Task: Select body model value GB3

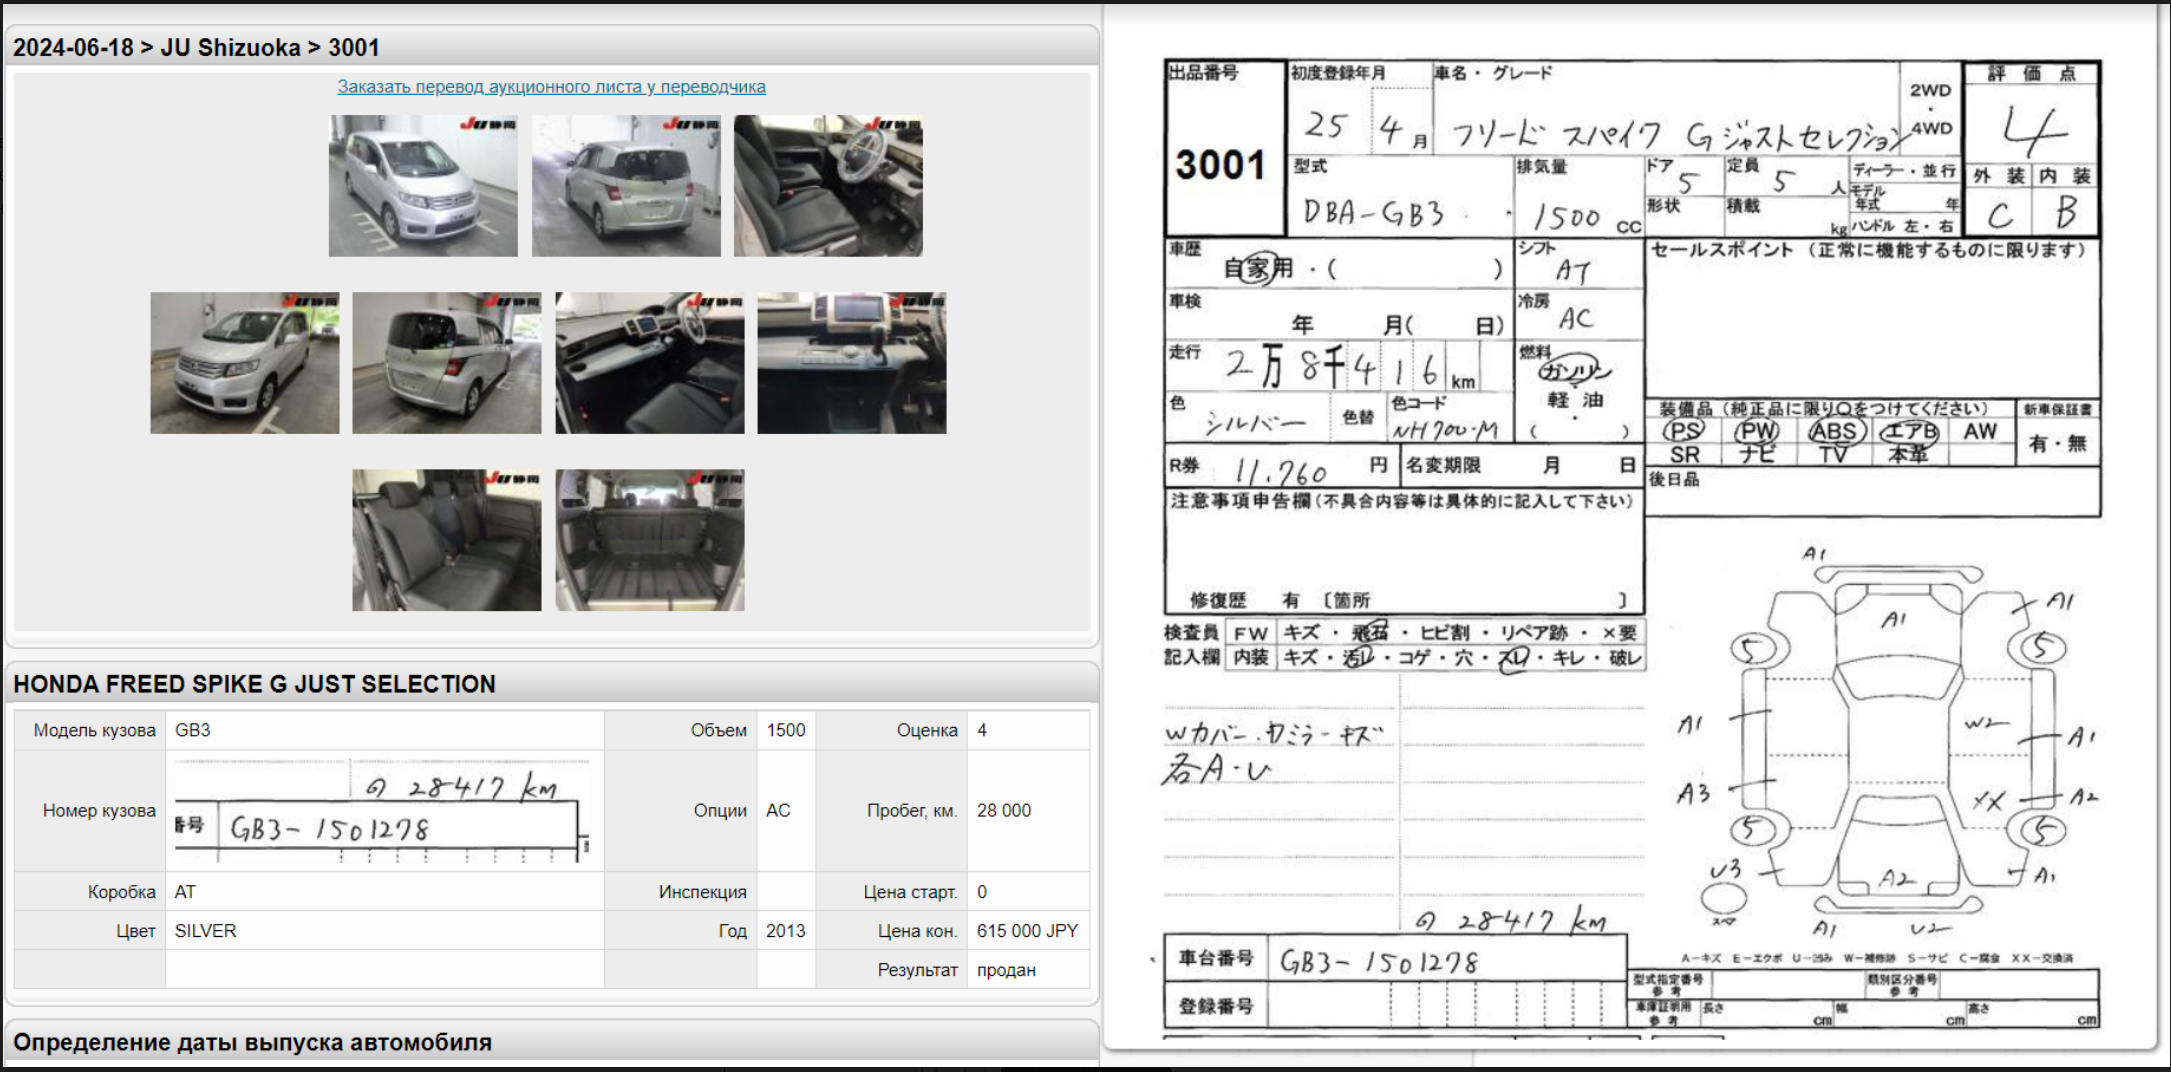Action: click(x=193, y=730)
